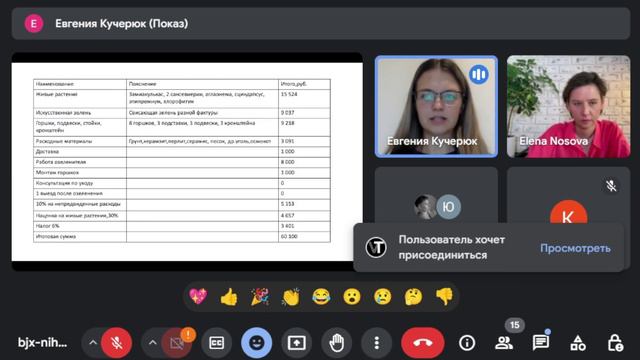
Task: Click the meeting code bjx-nih label
Action: tap(42, 343)
